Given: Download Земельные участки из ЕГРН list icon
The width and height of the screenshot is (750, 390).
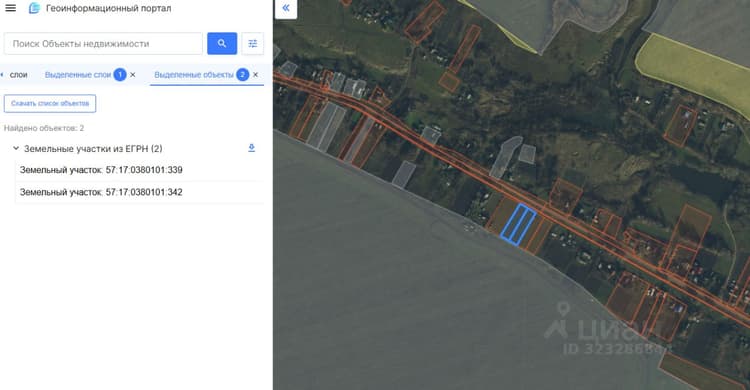Looking at the screenshot, I should point(252,148).
